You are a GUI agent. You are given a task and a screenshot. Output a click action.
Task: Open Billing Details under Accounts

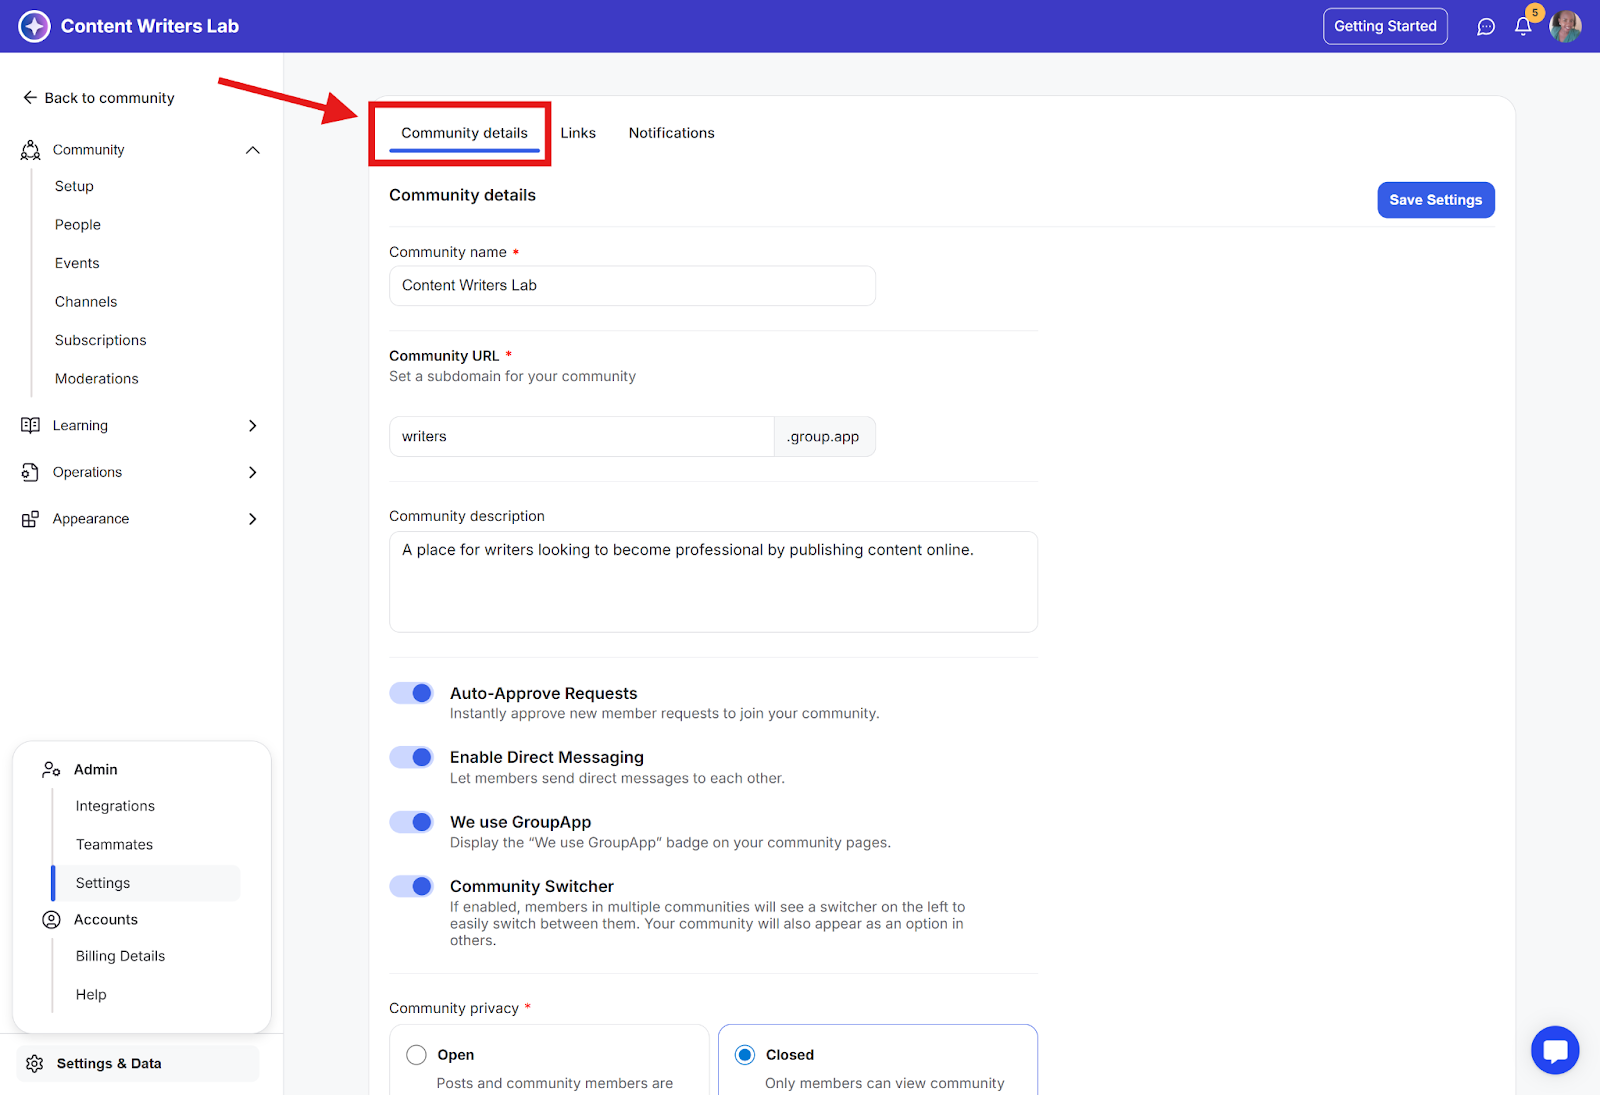120,956
